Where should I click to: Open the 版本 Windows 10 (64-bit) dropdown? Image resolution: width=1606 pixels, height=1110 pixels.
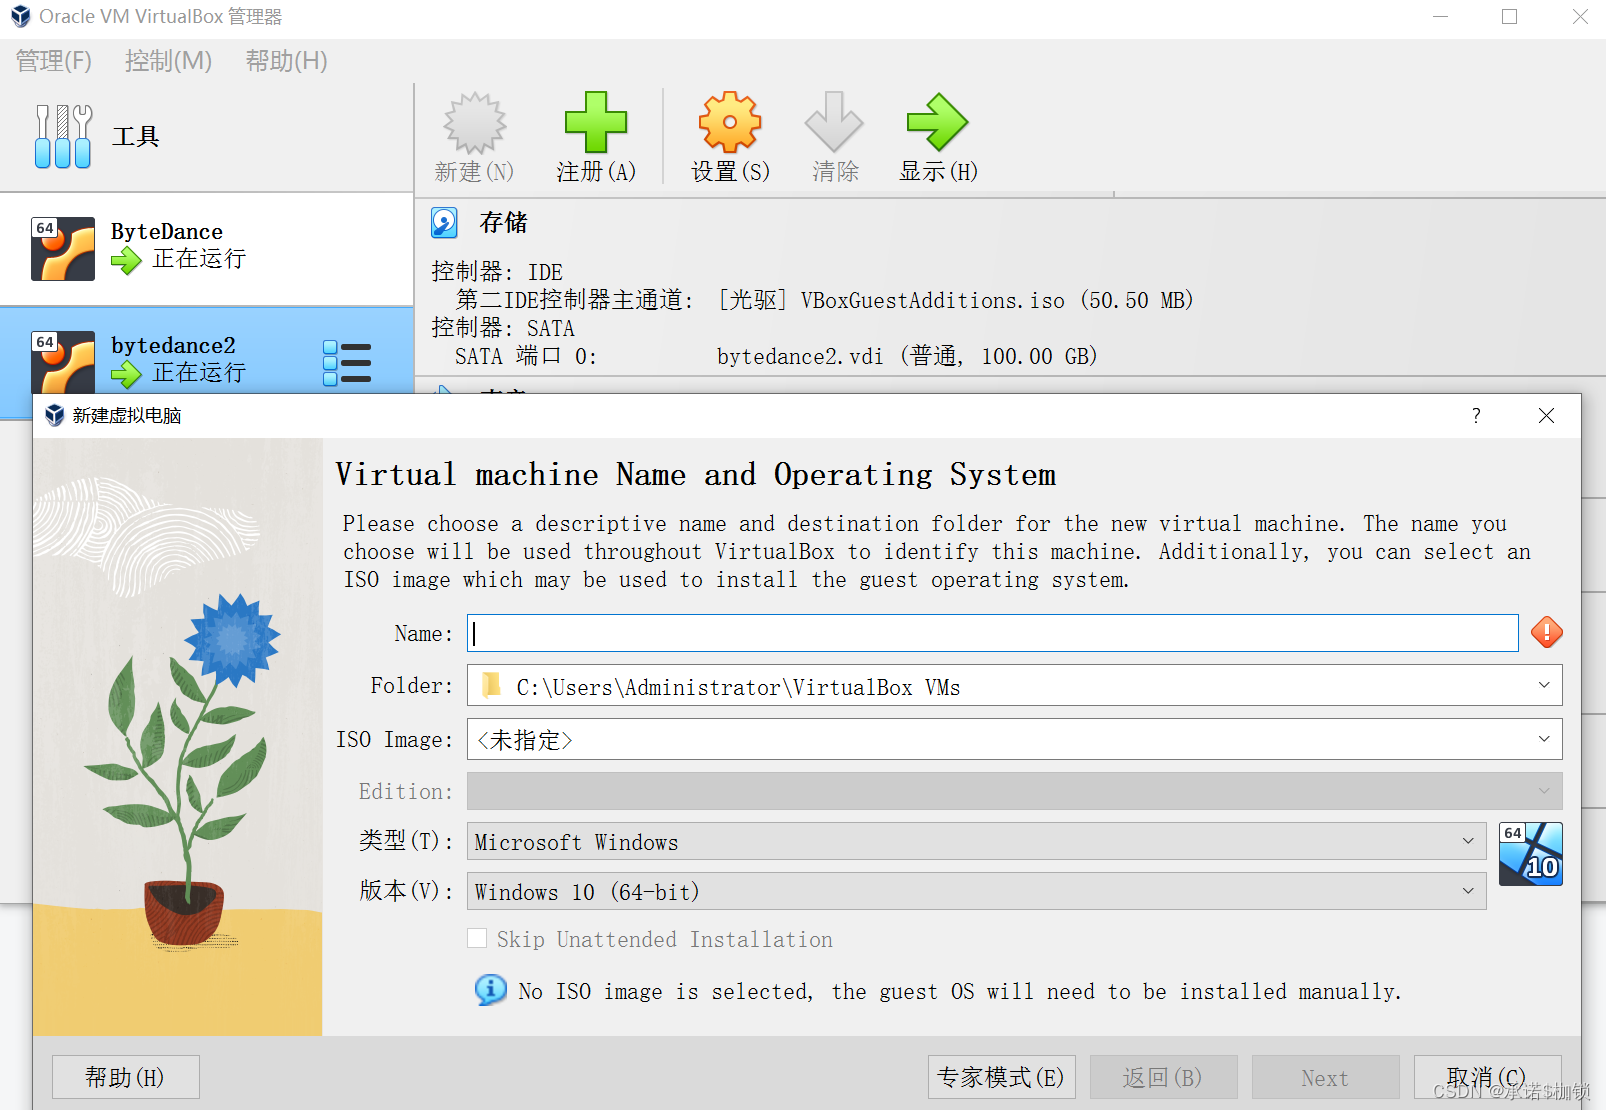coord(976,891)
